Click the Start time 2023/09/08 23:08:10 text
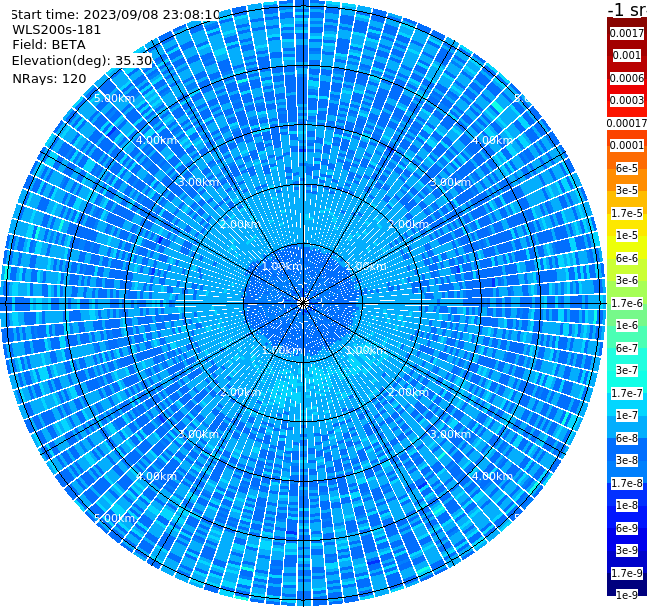 pyautogui.click(x=116, y=15)
